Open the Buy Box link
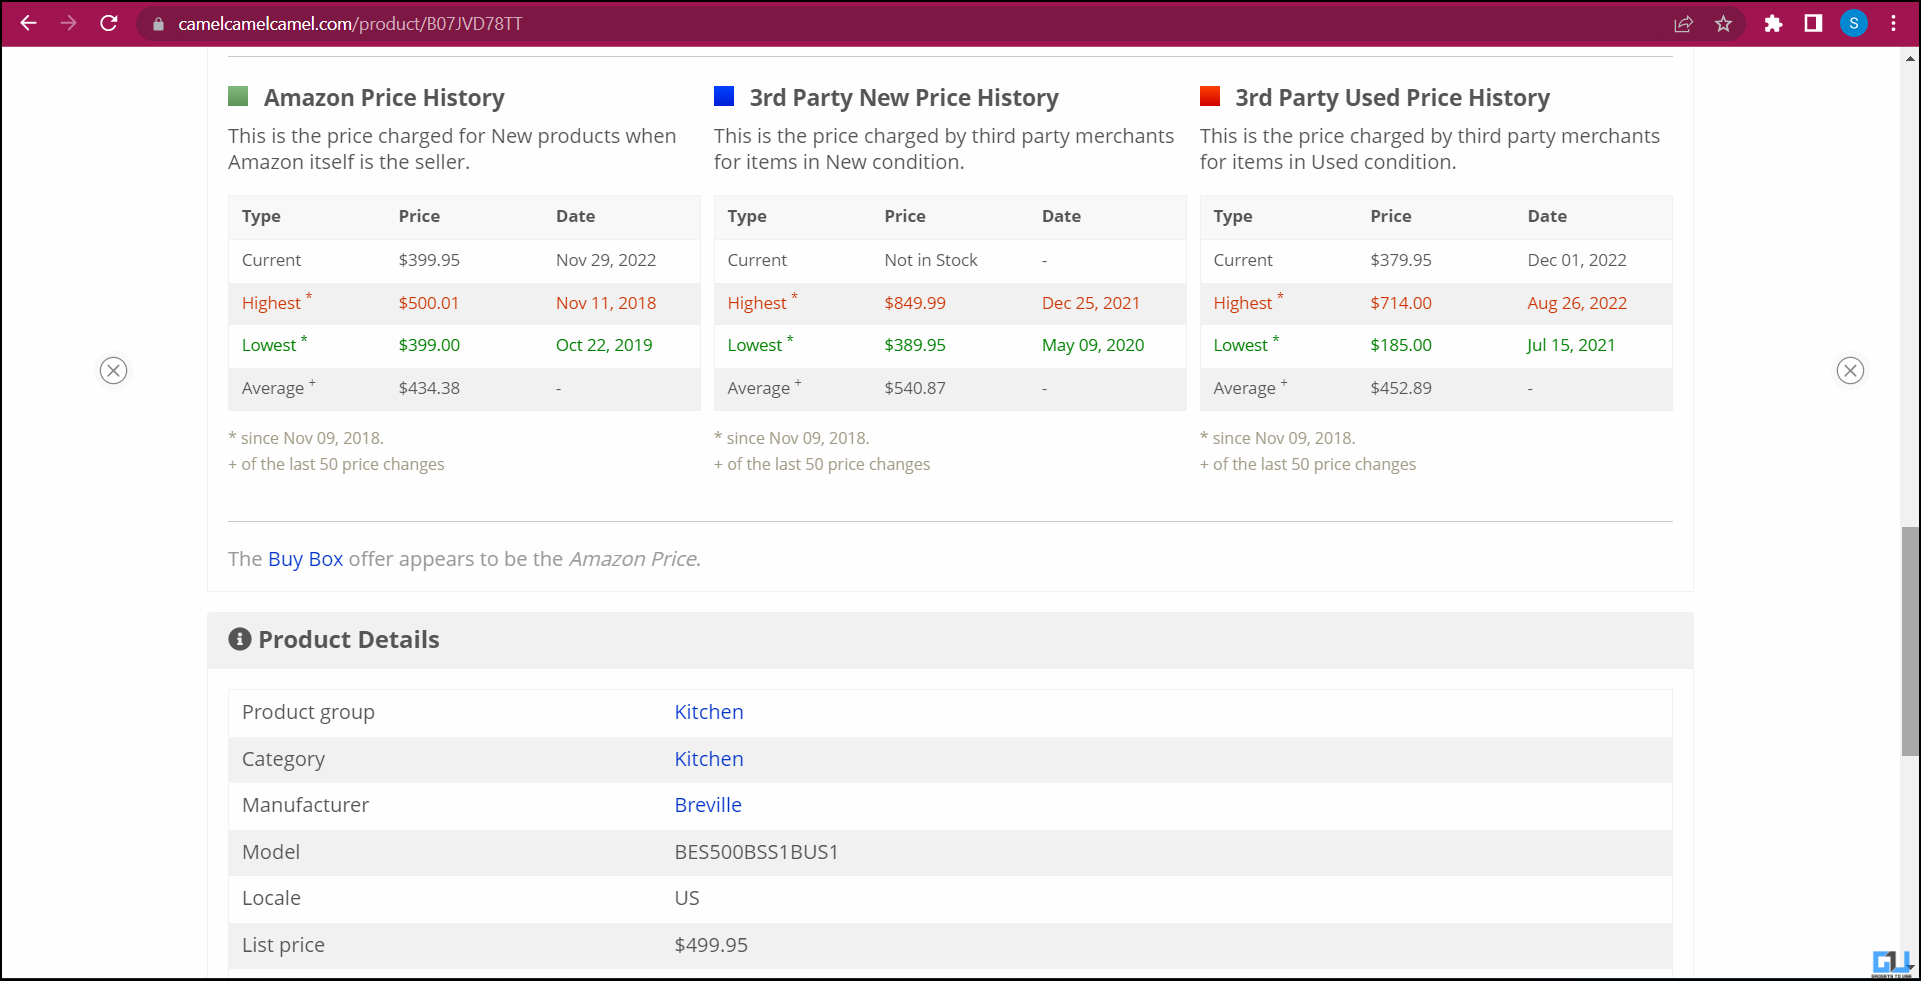1921x981 pixels. pyautogui.click(x=305, y=559)
